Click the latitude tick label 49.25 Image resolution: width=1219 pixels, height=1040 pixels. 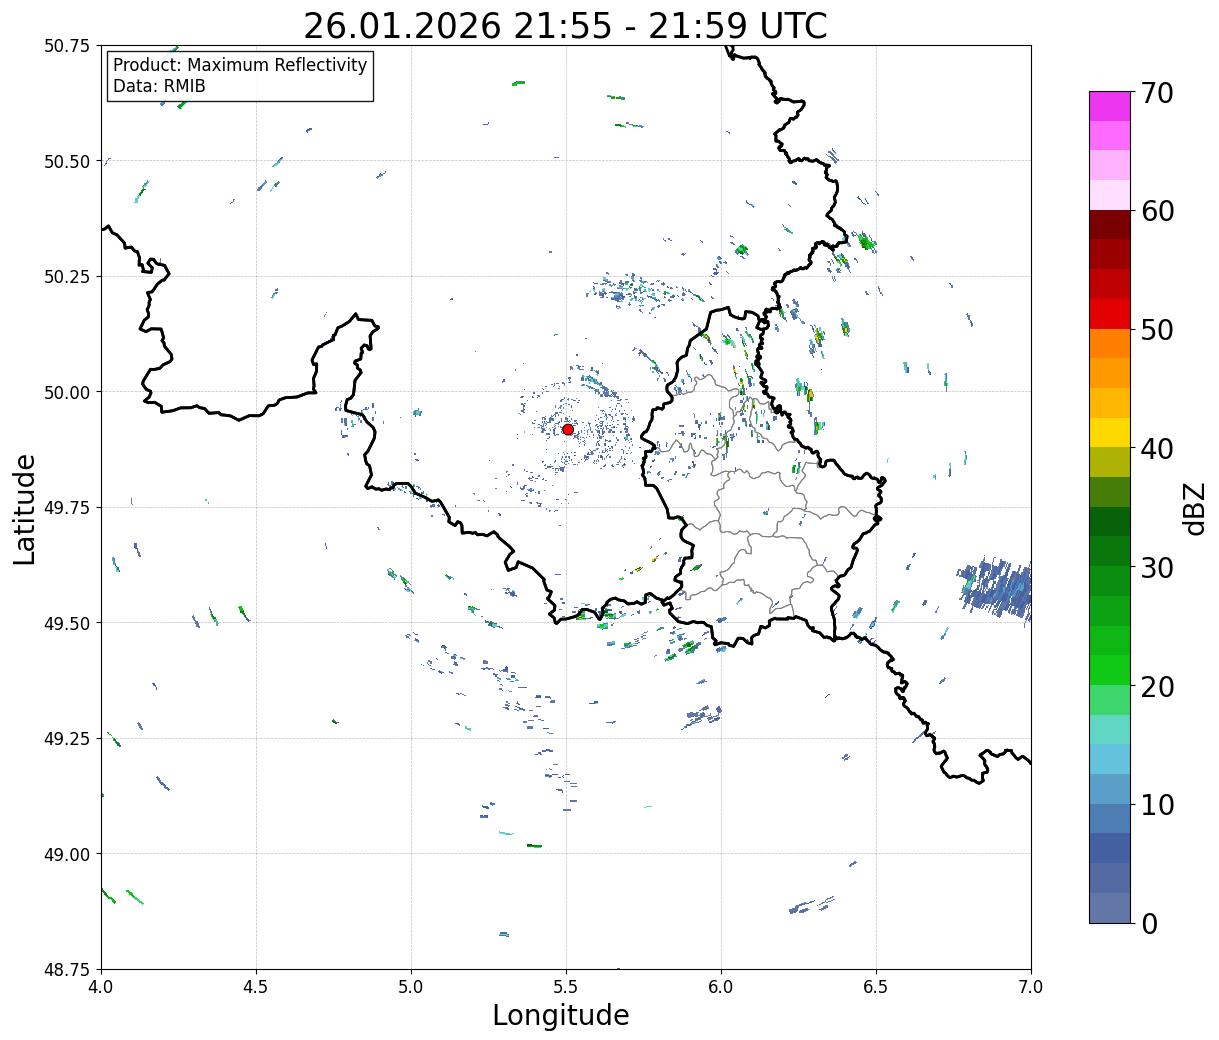[x=67, y=739]
